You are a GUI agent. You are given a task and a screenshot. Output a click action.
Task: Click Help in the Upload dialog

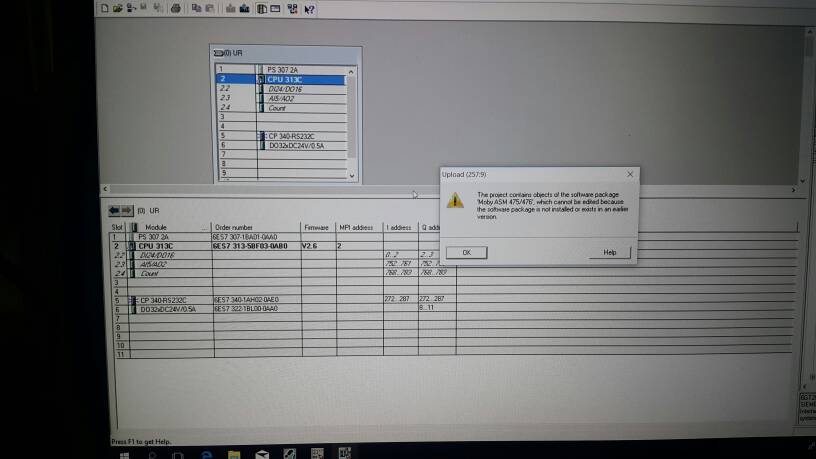(609, 252)
